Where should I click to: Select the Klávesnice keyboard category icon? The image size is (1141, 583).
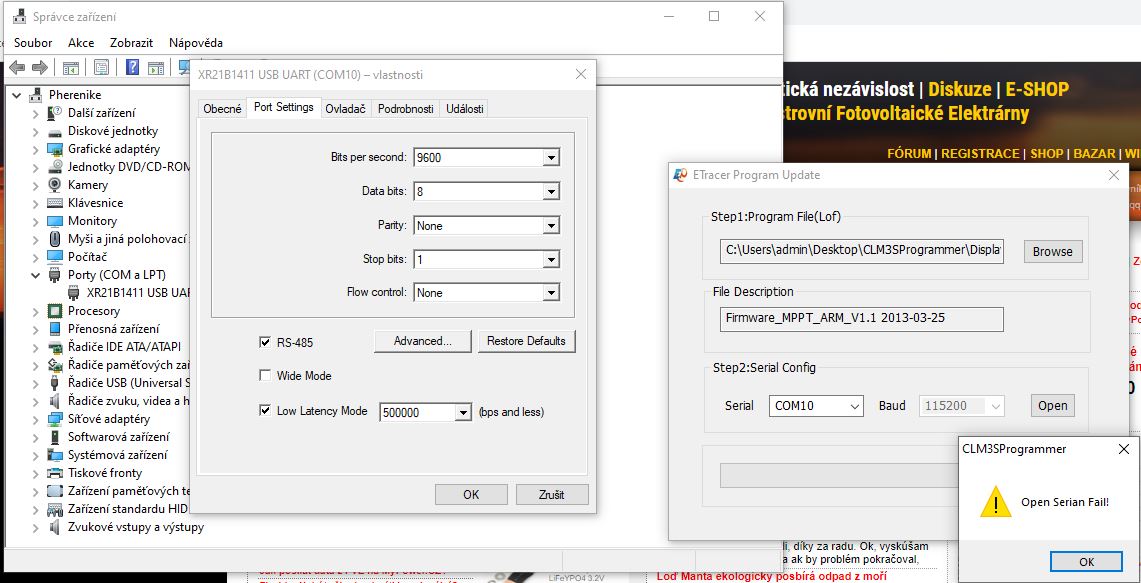coord(55,203)
